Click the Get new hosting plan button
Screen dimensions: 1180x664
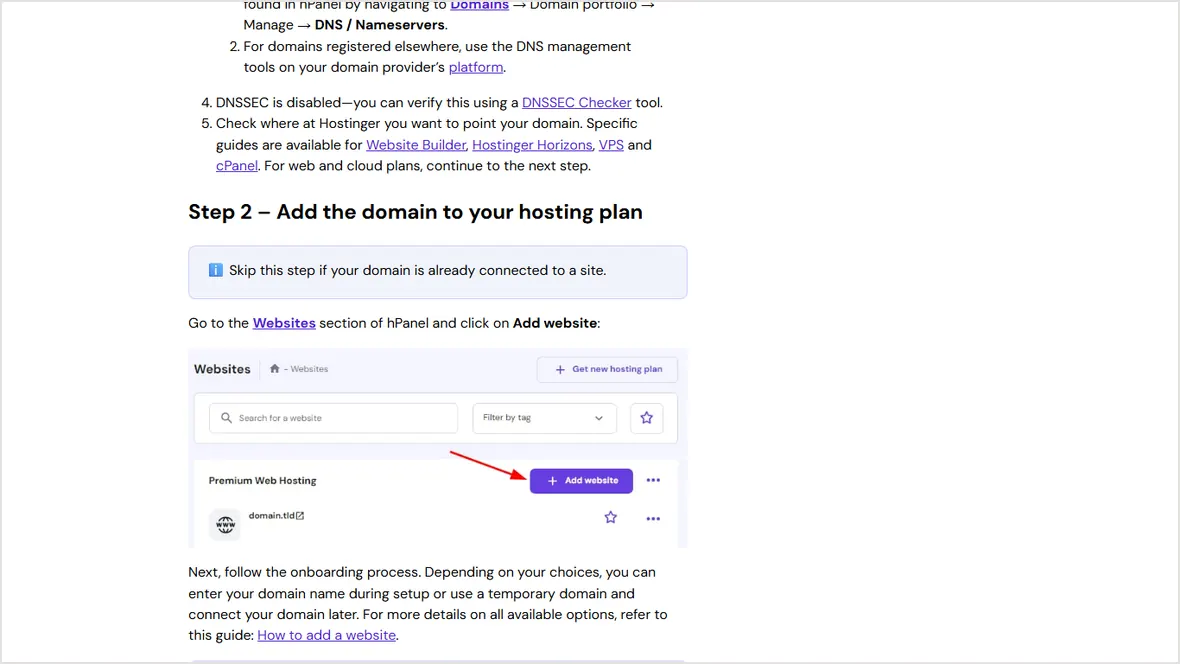pyautogui.click(x=607, y=370)
